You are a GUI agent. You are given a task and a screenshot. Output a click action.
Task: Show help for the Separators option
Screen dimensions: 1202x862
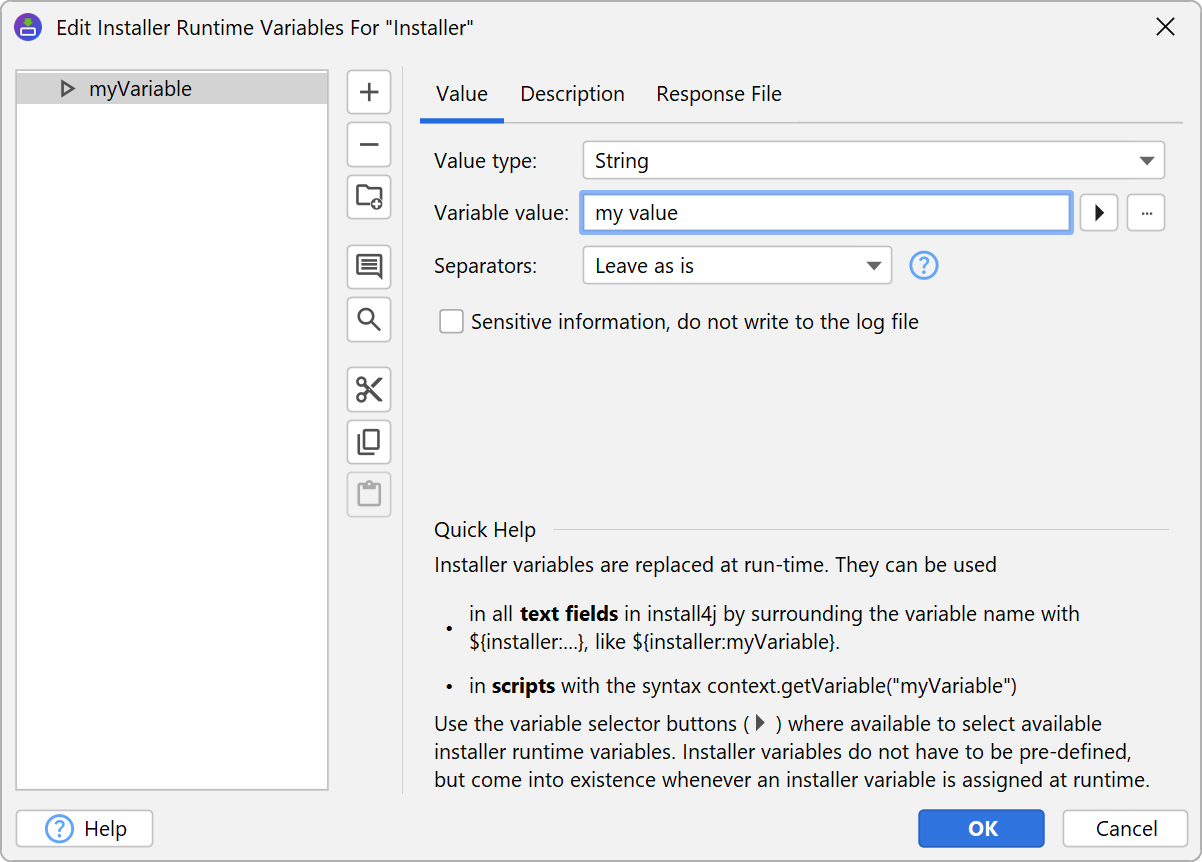click(924, 266)
